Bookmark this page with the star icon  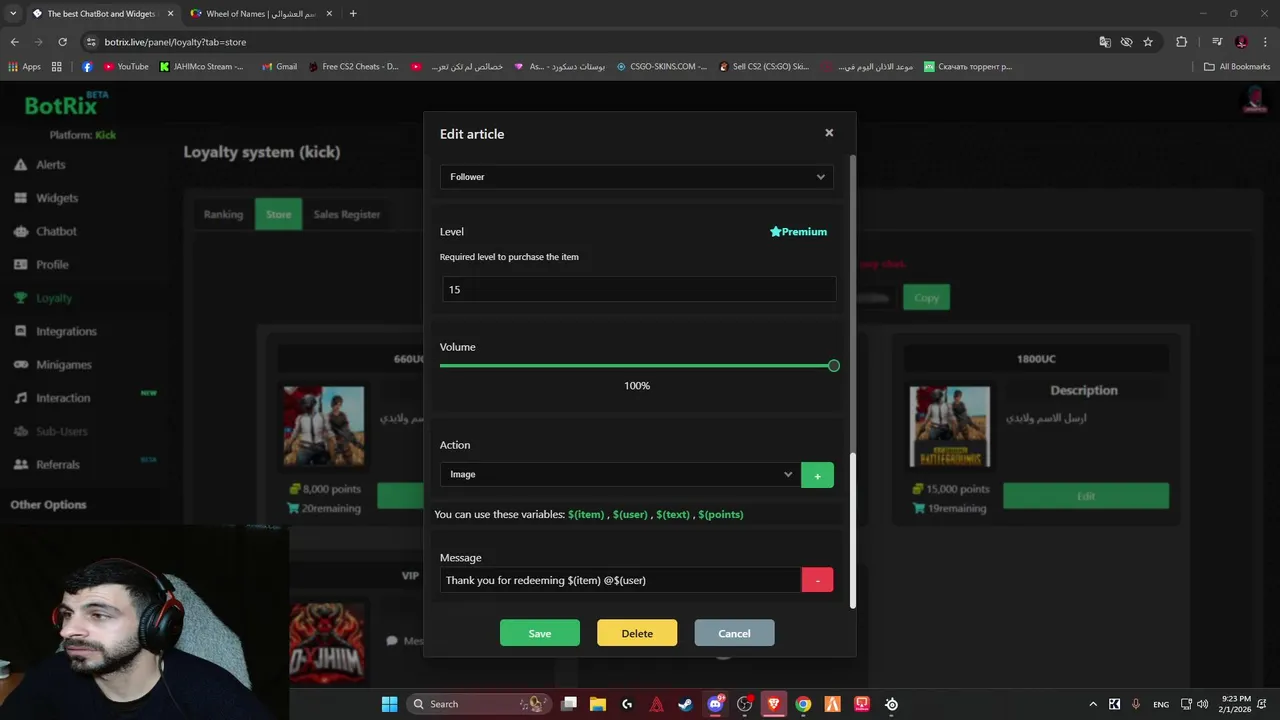tap(1148, 42)
